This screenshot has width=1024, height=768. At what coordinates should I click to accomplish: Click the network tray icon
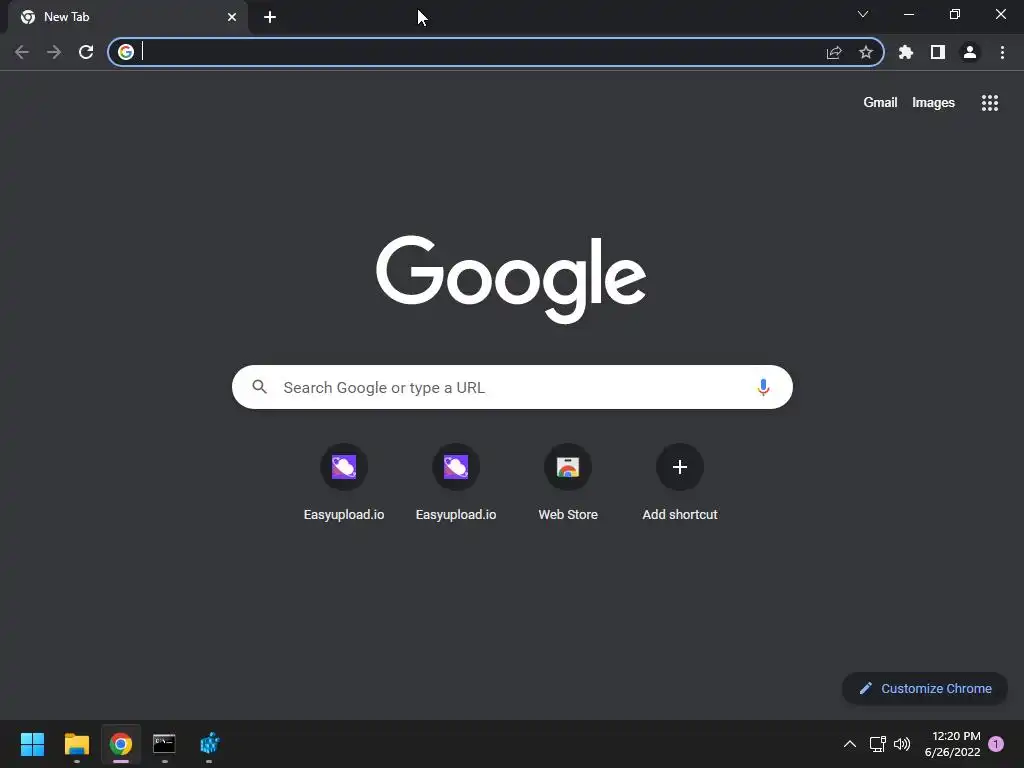(877, 744)
